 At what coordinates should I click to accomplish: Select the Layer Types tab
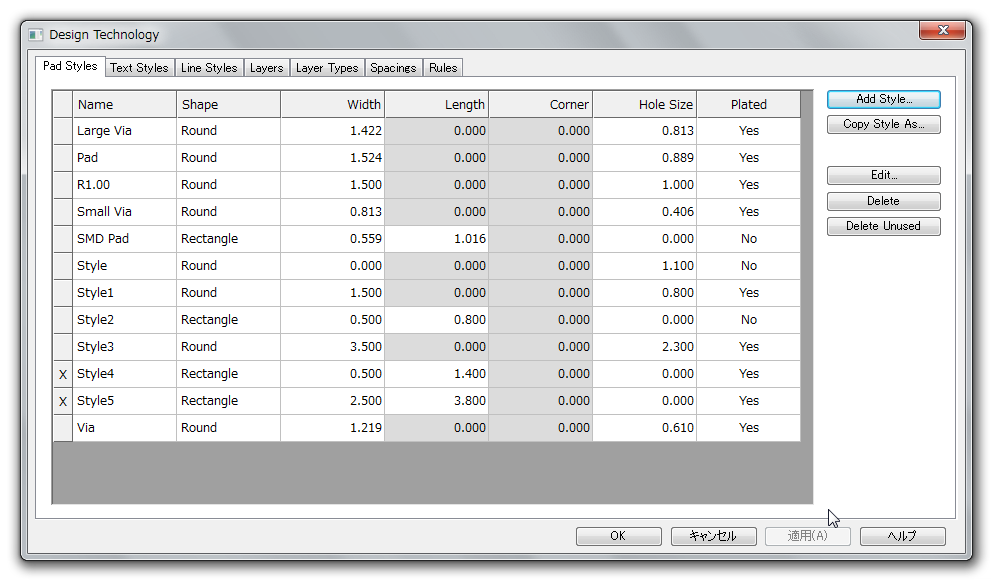pyautogui.click(x=327, y=68)
